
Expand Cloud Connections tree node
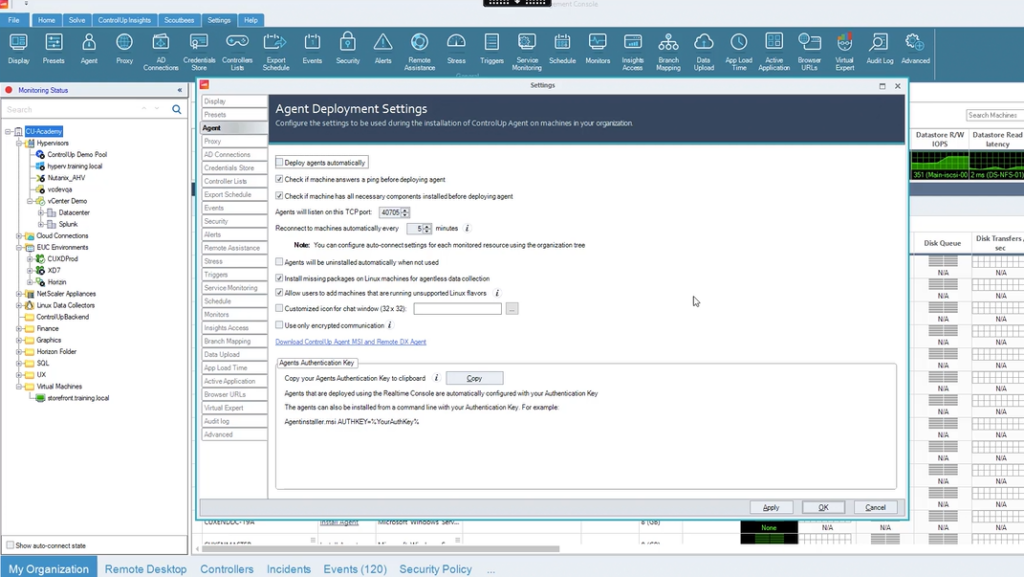coord(19,236)
